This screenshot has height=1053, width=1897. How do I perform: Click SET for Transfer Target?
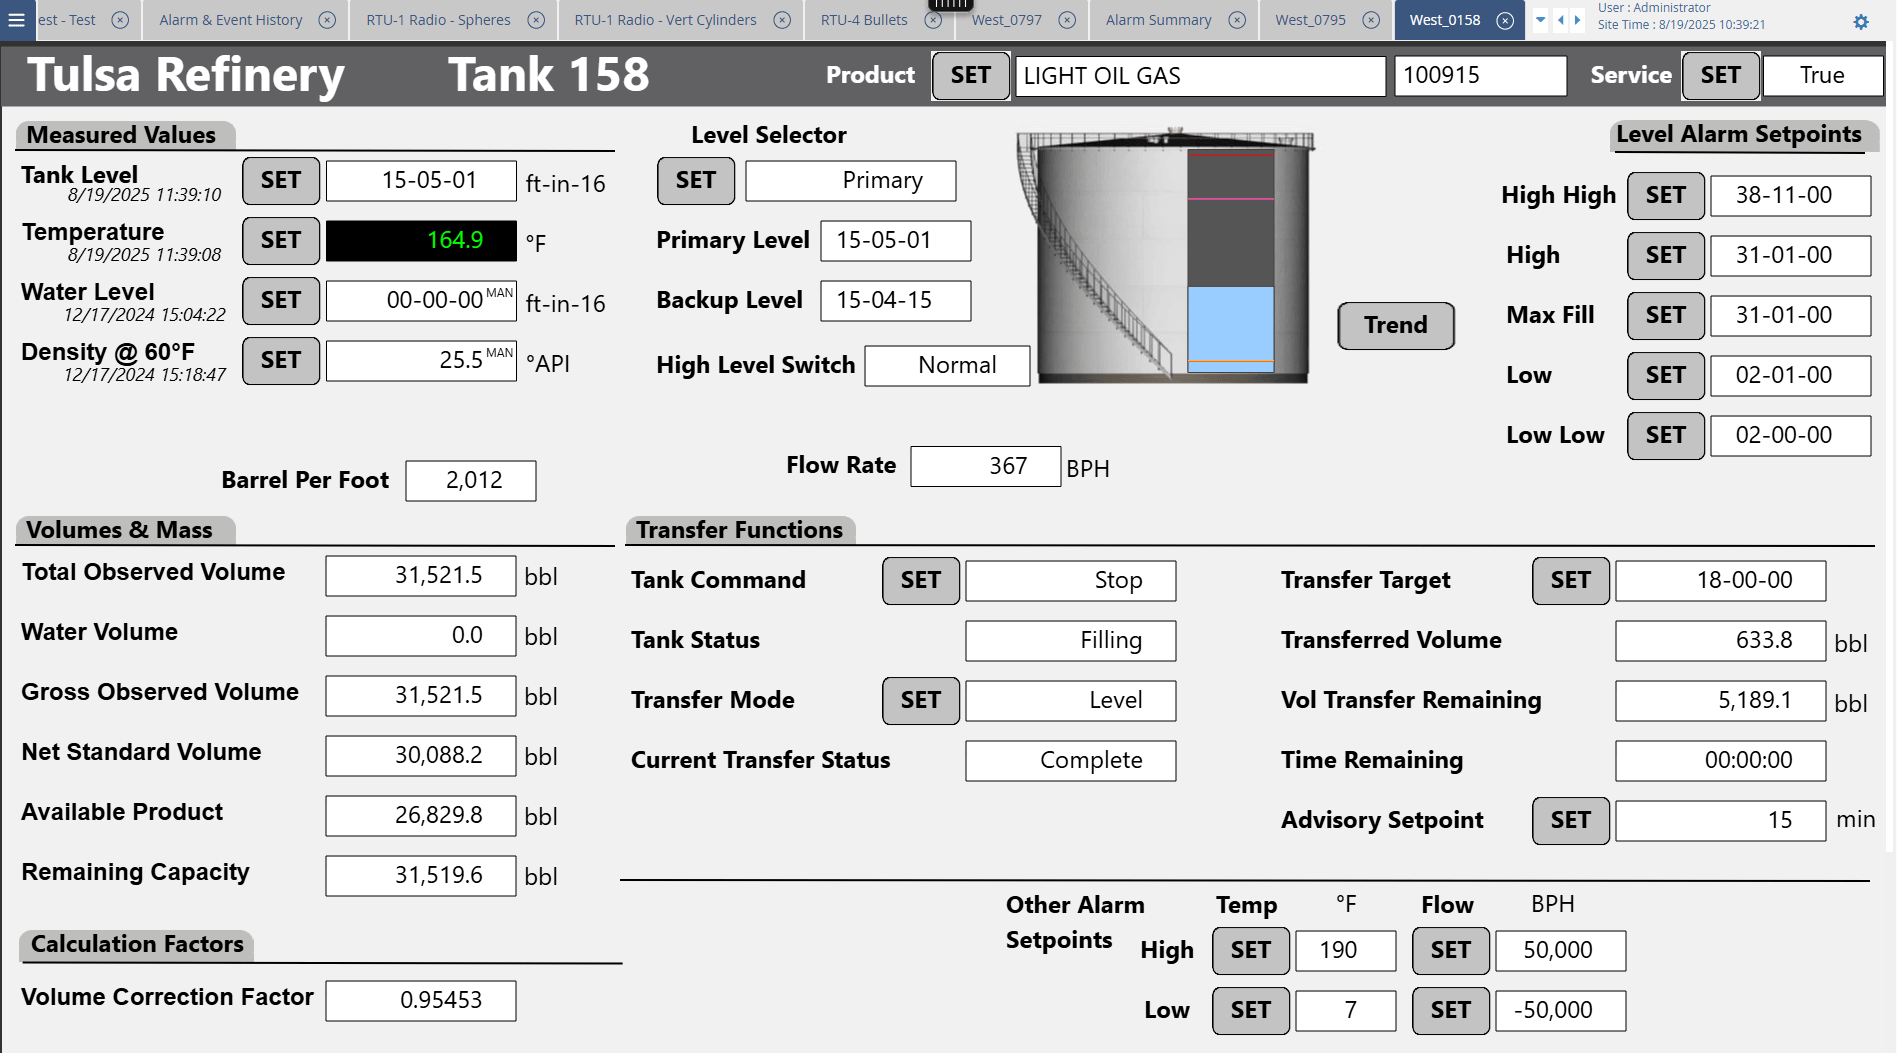tap(1571, 581)
